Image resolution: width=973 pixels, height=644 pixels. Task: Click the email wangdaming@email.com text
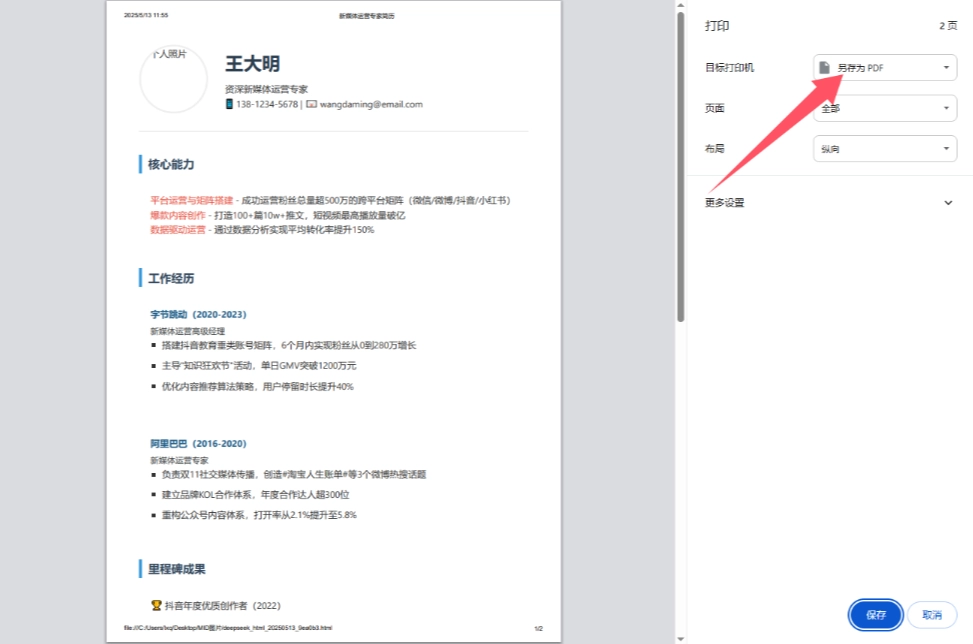371,104
